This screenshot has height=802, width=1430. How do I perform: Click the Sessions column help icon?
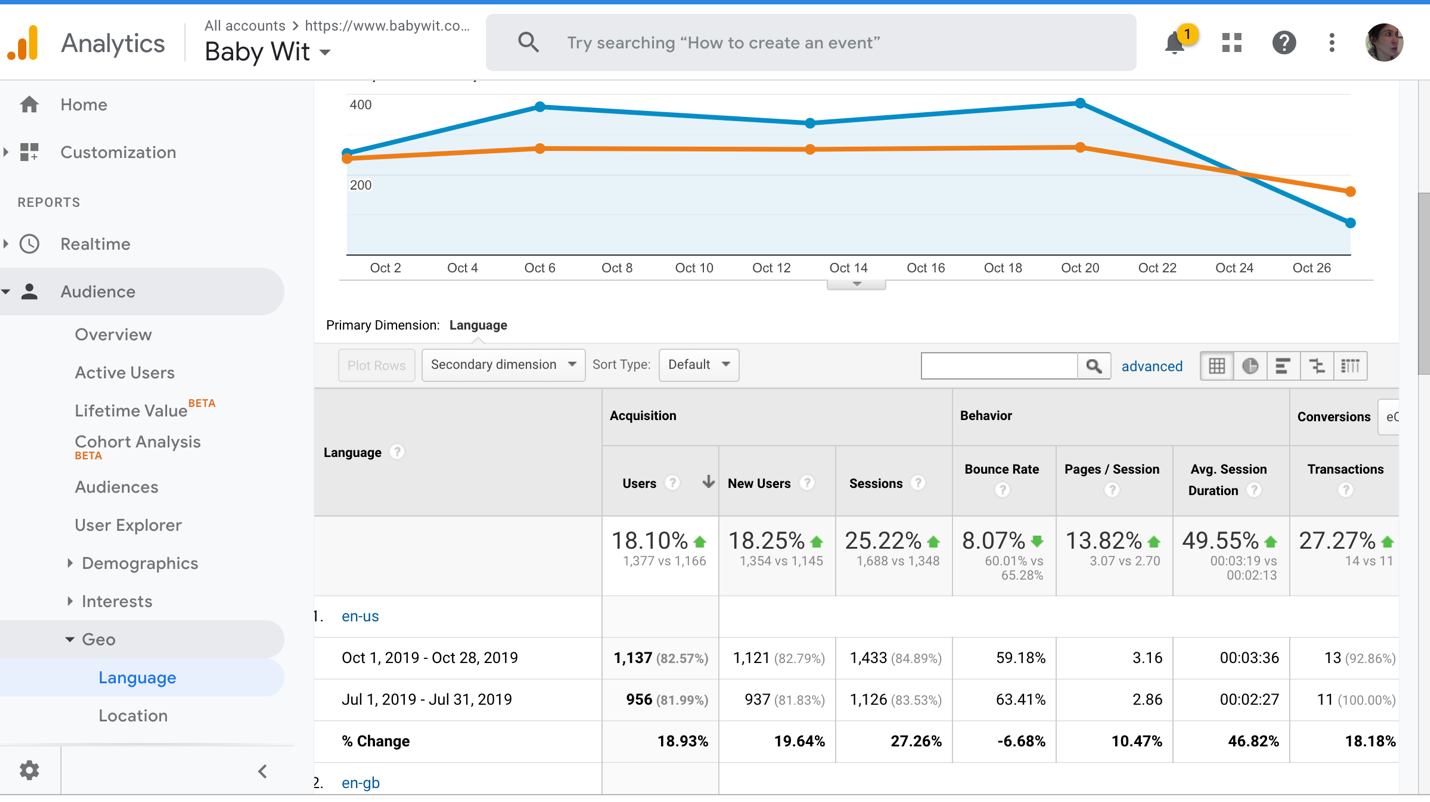(x=918, y=483)
